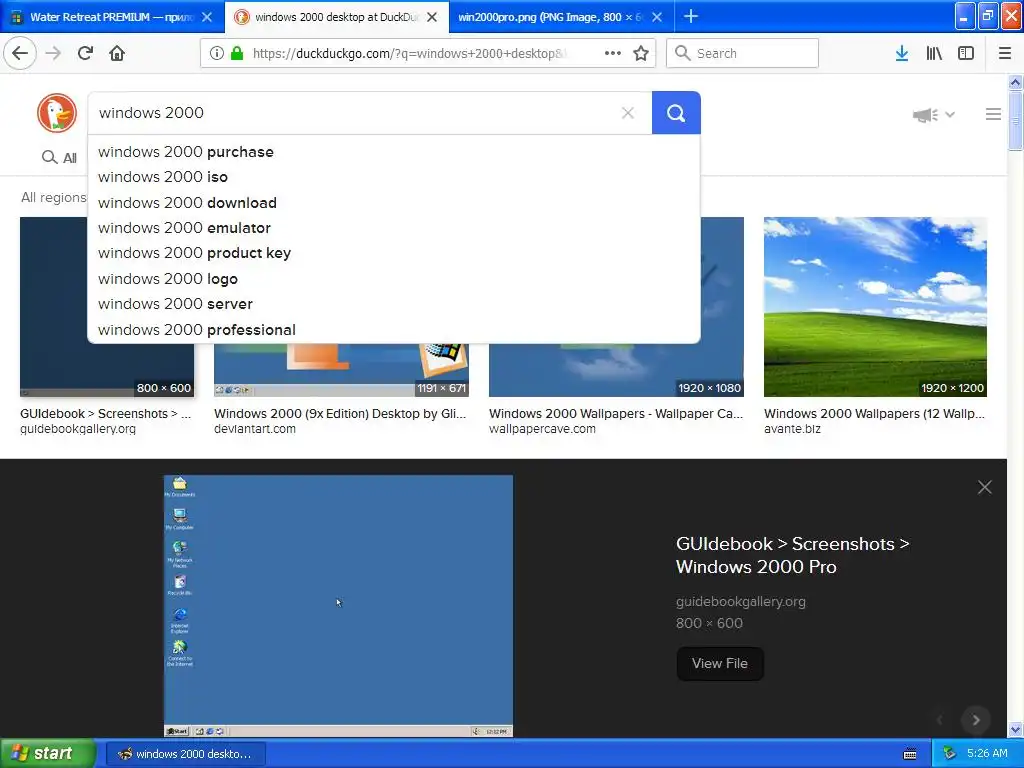Screen dimensions: 1024x768
Task: Choose suggestion windows 2000 product key
Action: click(x=394, y=253)
